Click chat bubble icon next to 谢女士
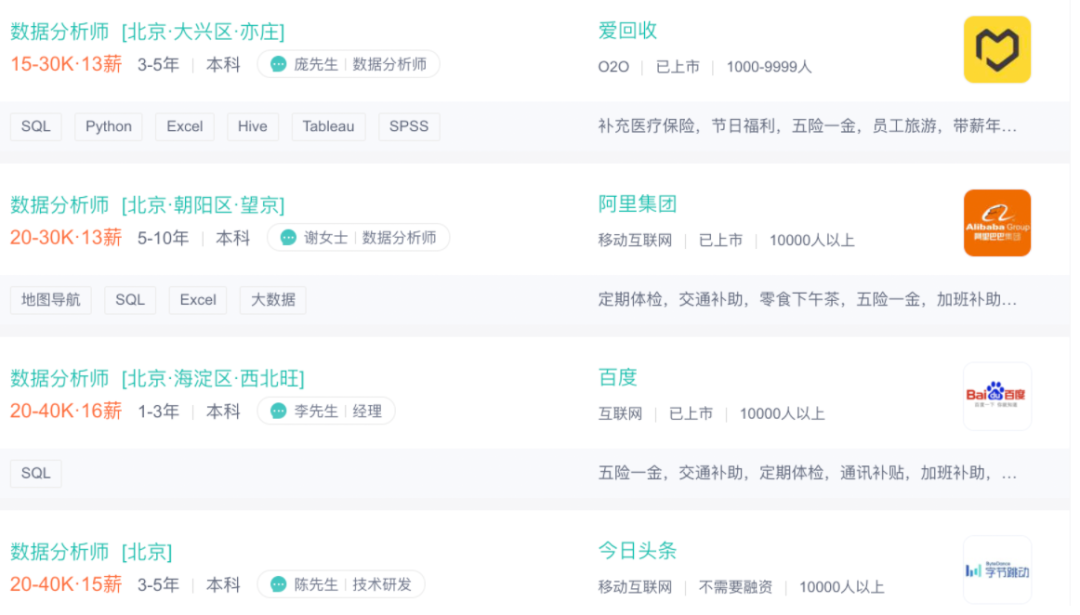This screenshot has width=1080, height=615. (288, 238)
